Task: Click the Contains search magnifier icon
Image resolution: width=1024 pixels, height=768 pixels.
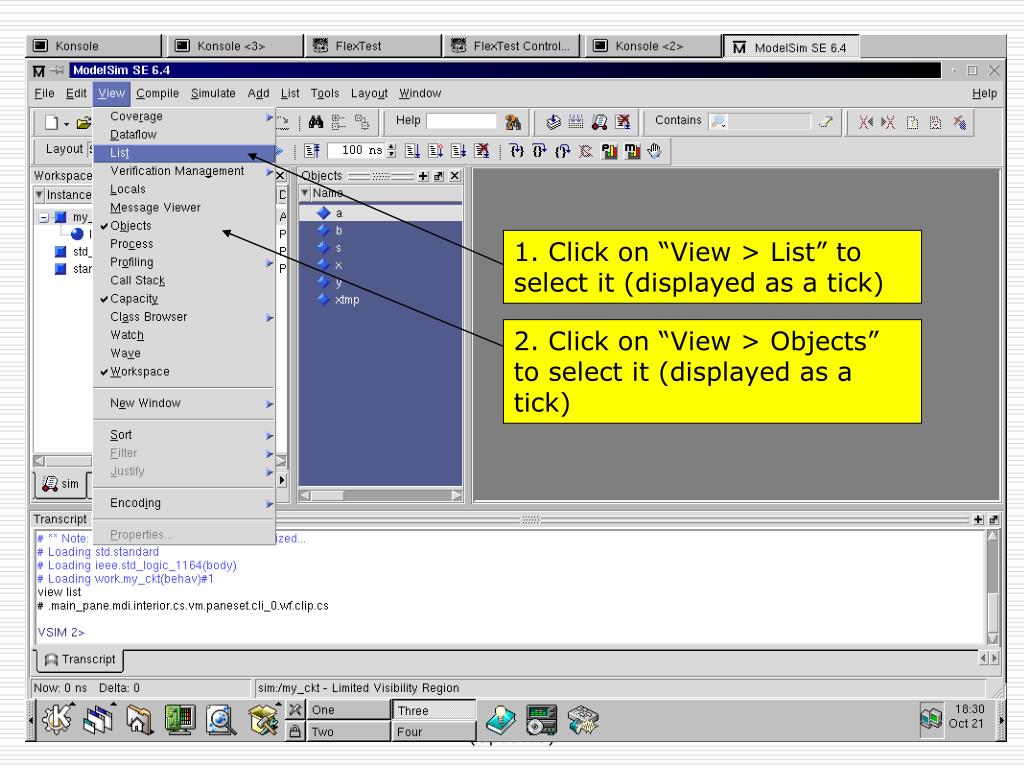Action: pyautogui.click(x=718, y=121)
